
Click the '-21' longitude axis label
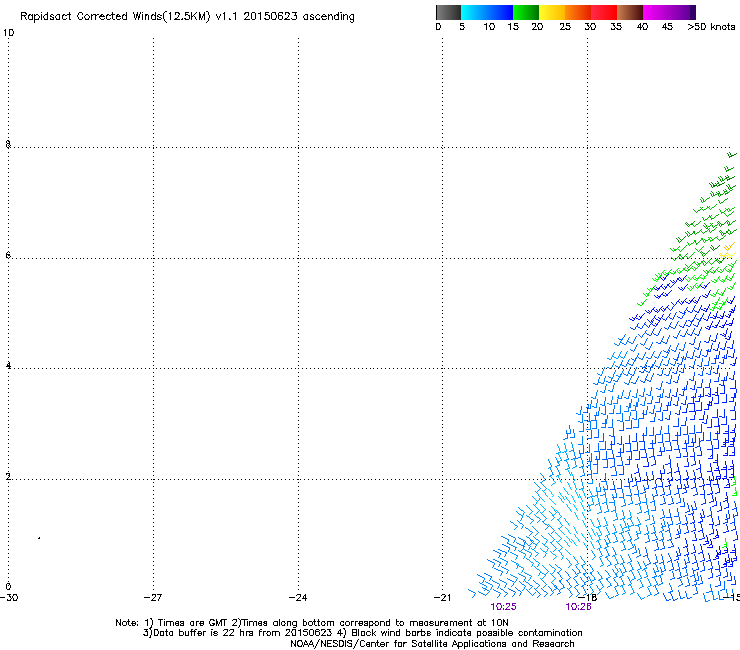click(x=442, y=598)
